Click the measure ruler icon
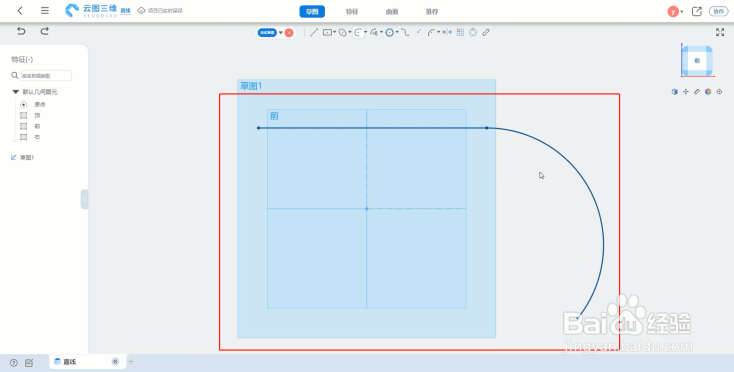 pos(697,92)
